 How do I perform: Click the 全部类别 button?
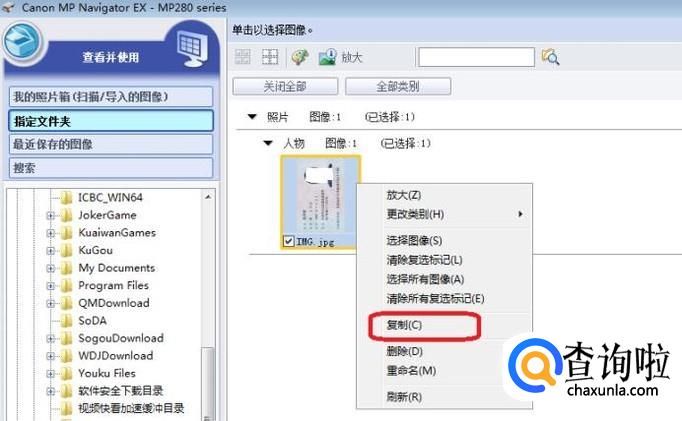tap(398, 86)
